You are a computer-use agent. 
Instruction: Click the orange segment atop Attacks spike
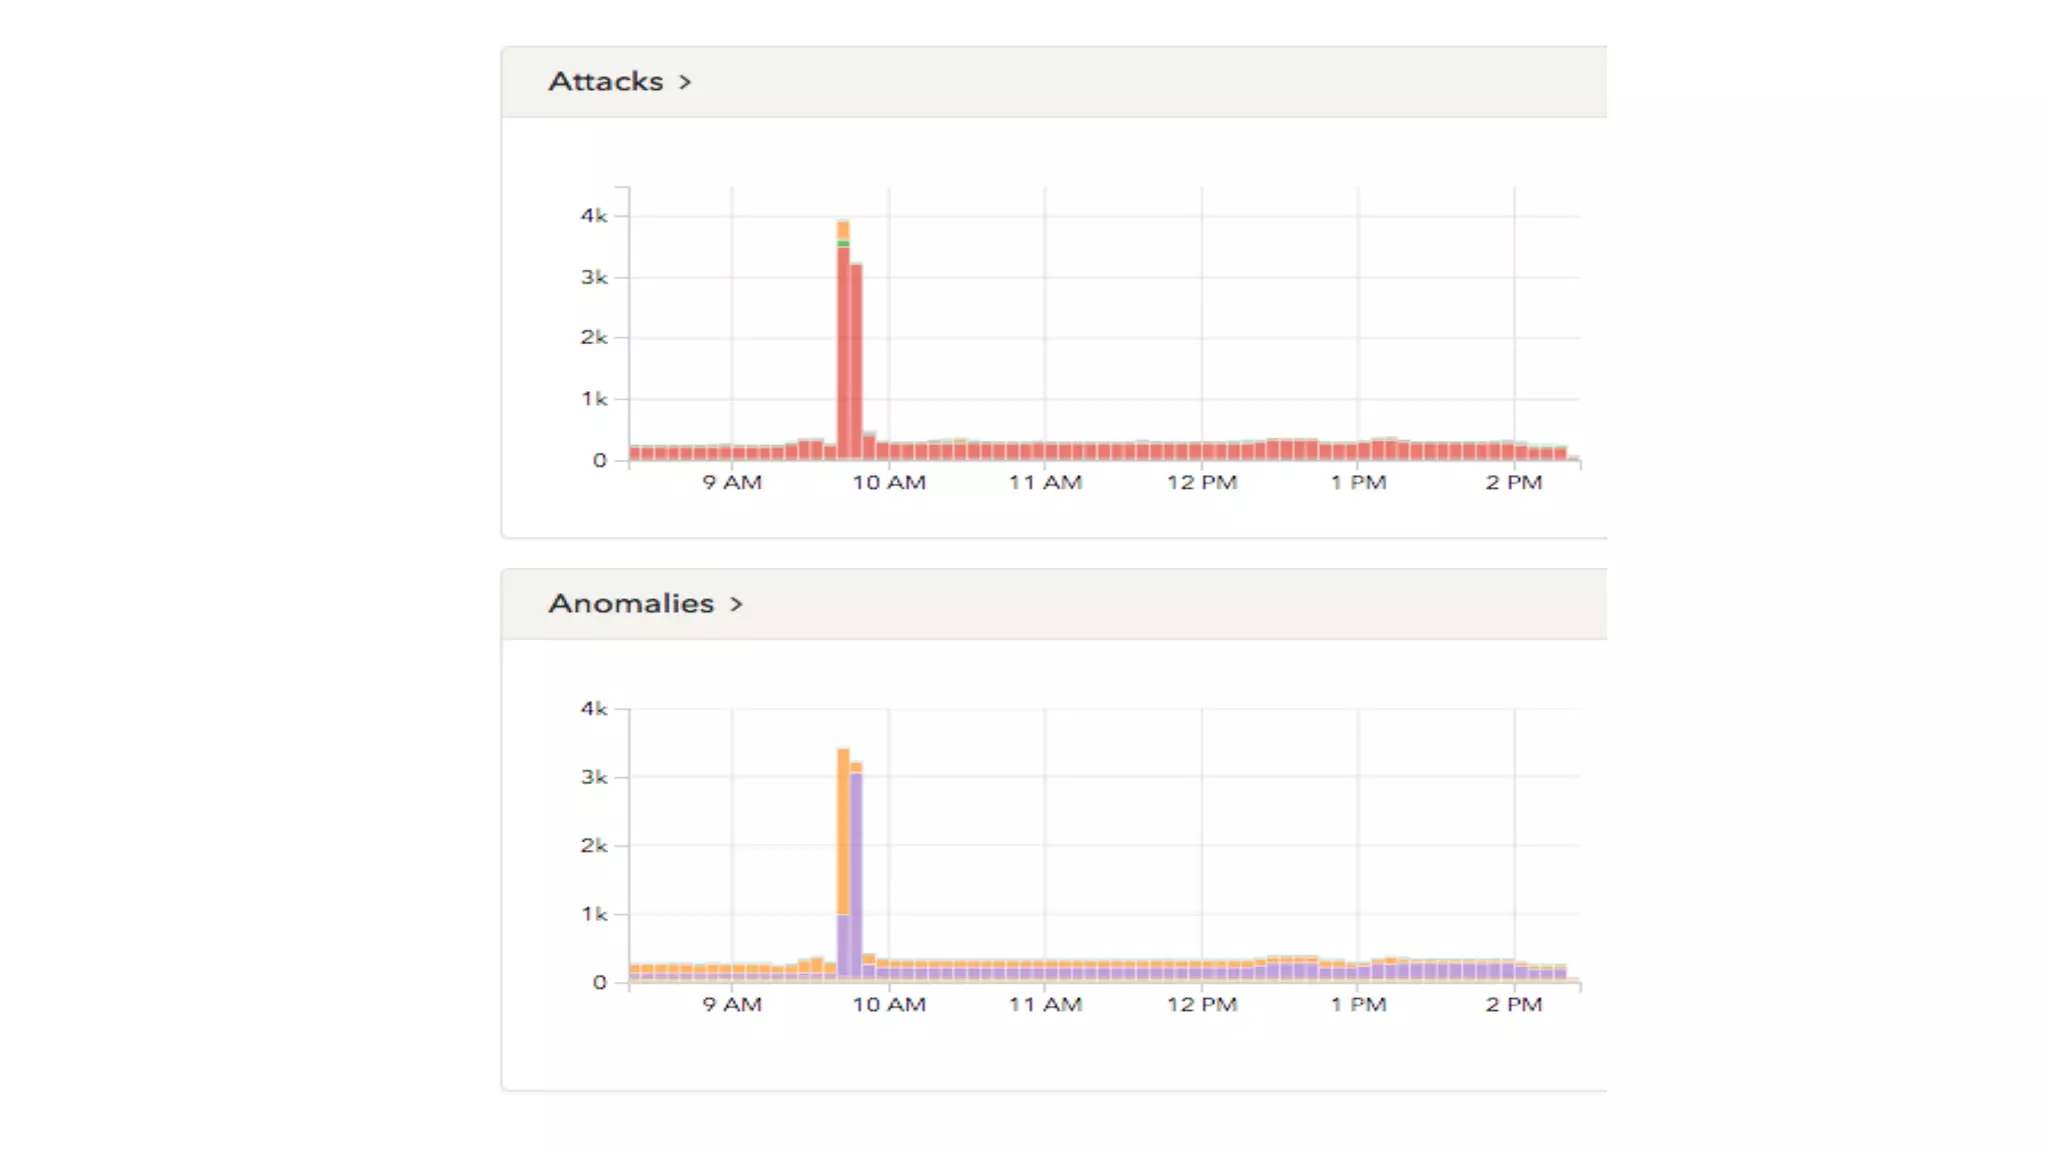click(x=843, y=230)
